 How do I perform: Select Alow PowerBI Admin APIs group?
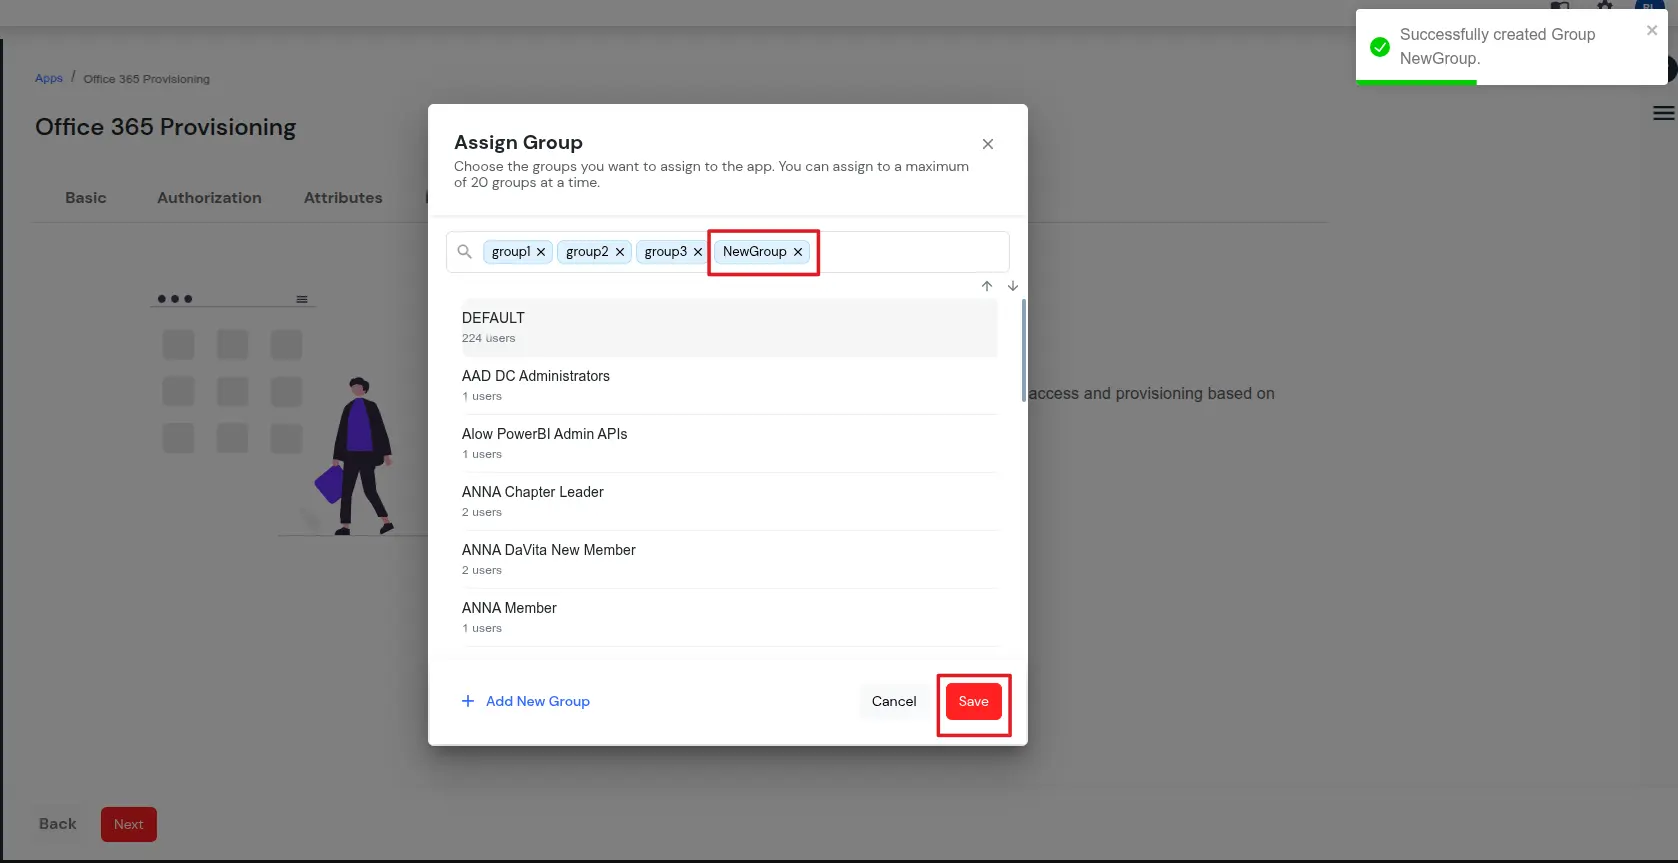[729, 443]
